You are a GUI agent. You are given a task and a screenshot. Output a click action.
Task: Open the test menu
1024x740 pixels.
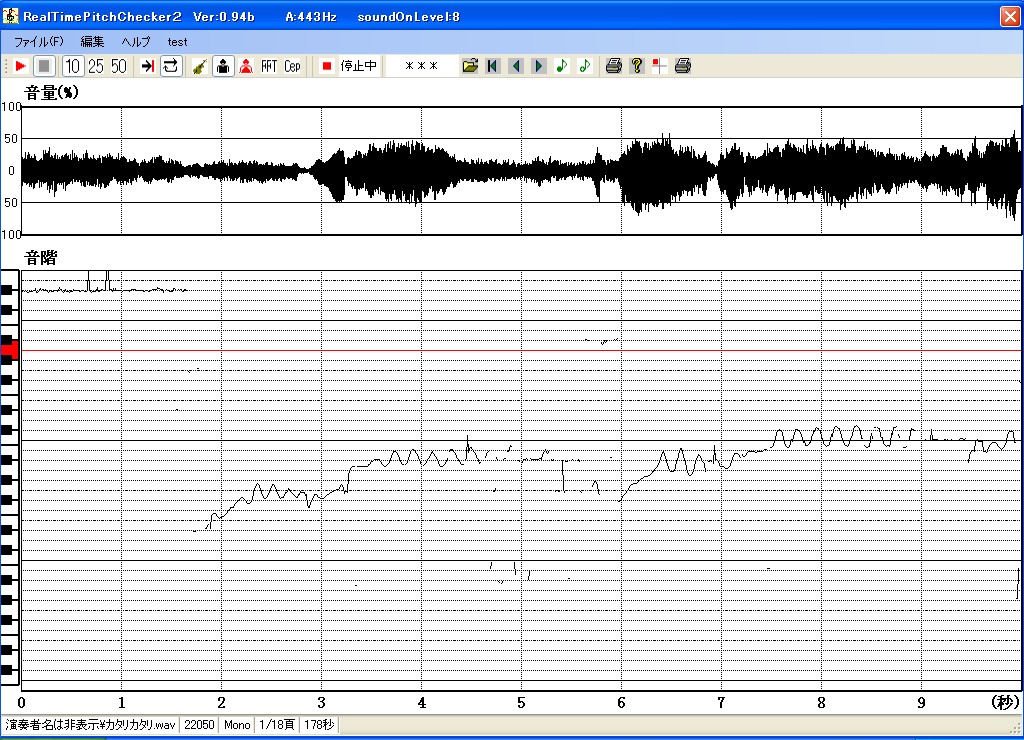click(177, 42)
